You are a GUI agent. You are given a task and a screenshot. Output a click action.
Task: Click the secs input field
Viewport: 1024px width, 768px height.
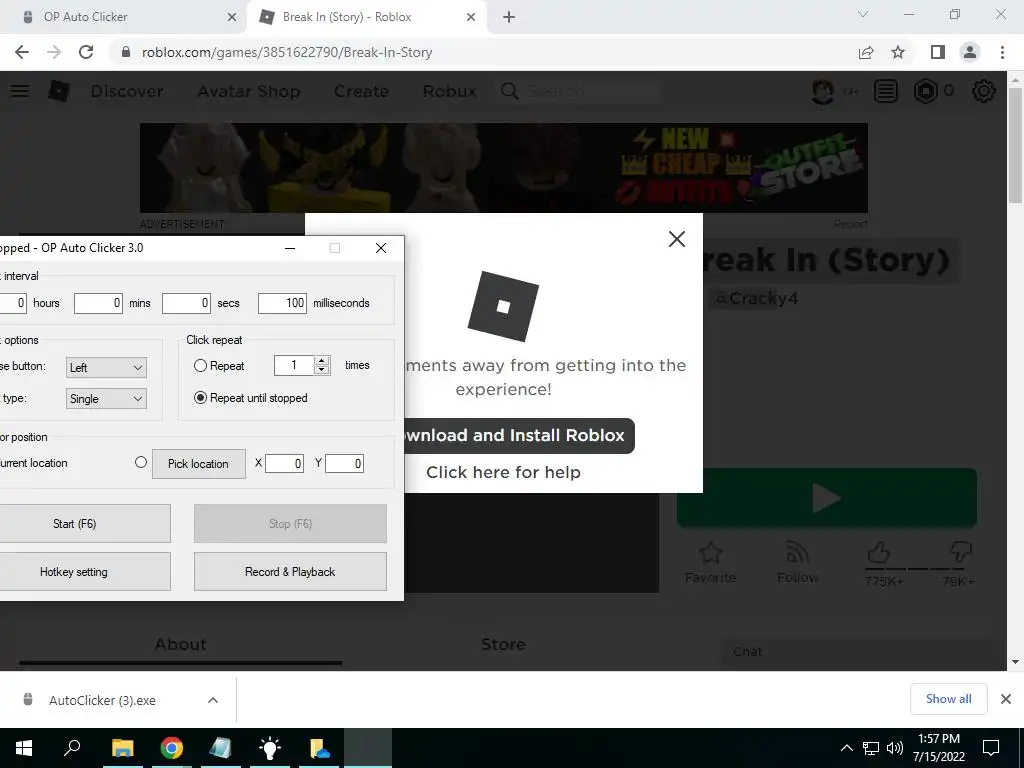point(186,303)
